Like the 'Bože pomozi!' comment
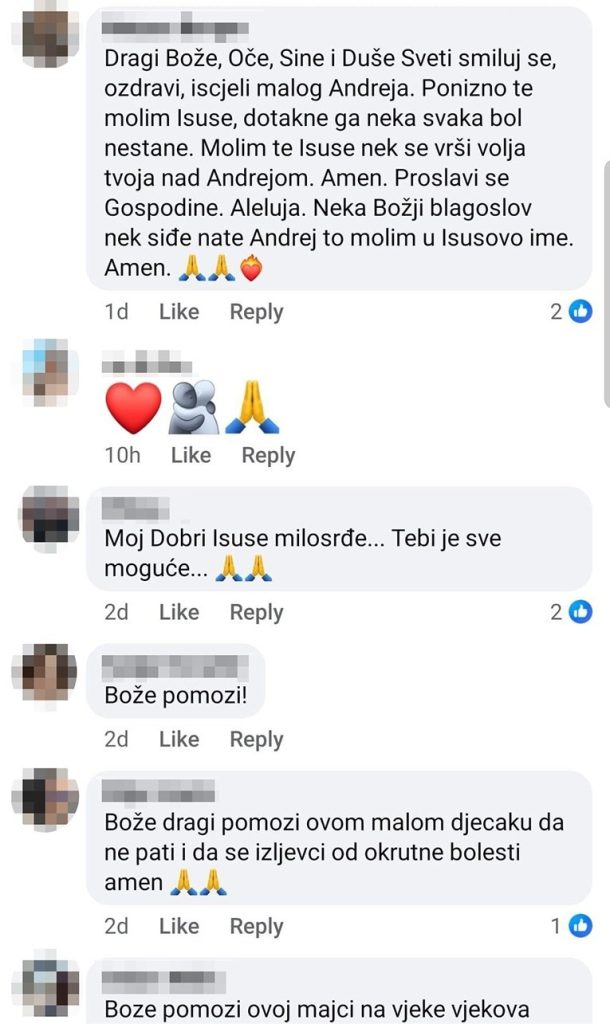This screenshot has width=610, height=1024. point(179,739)
